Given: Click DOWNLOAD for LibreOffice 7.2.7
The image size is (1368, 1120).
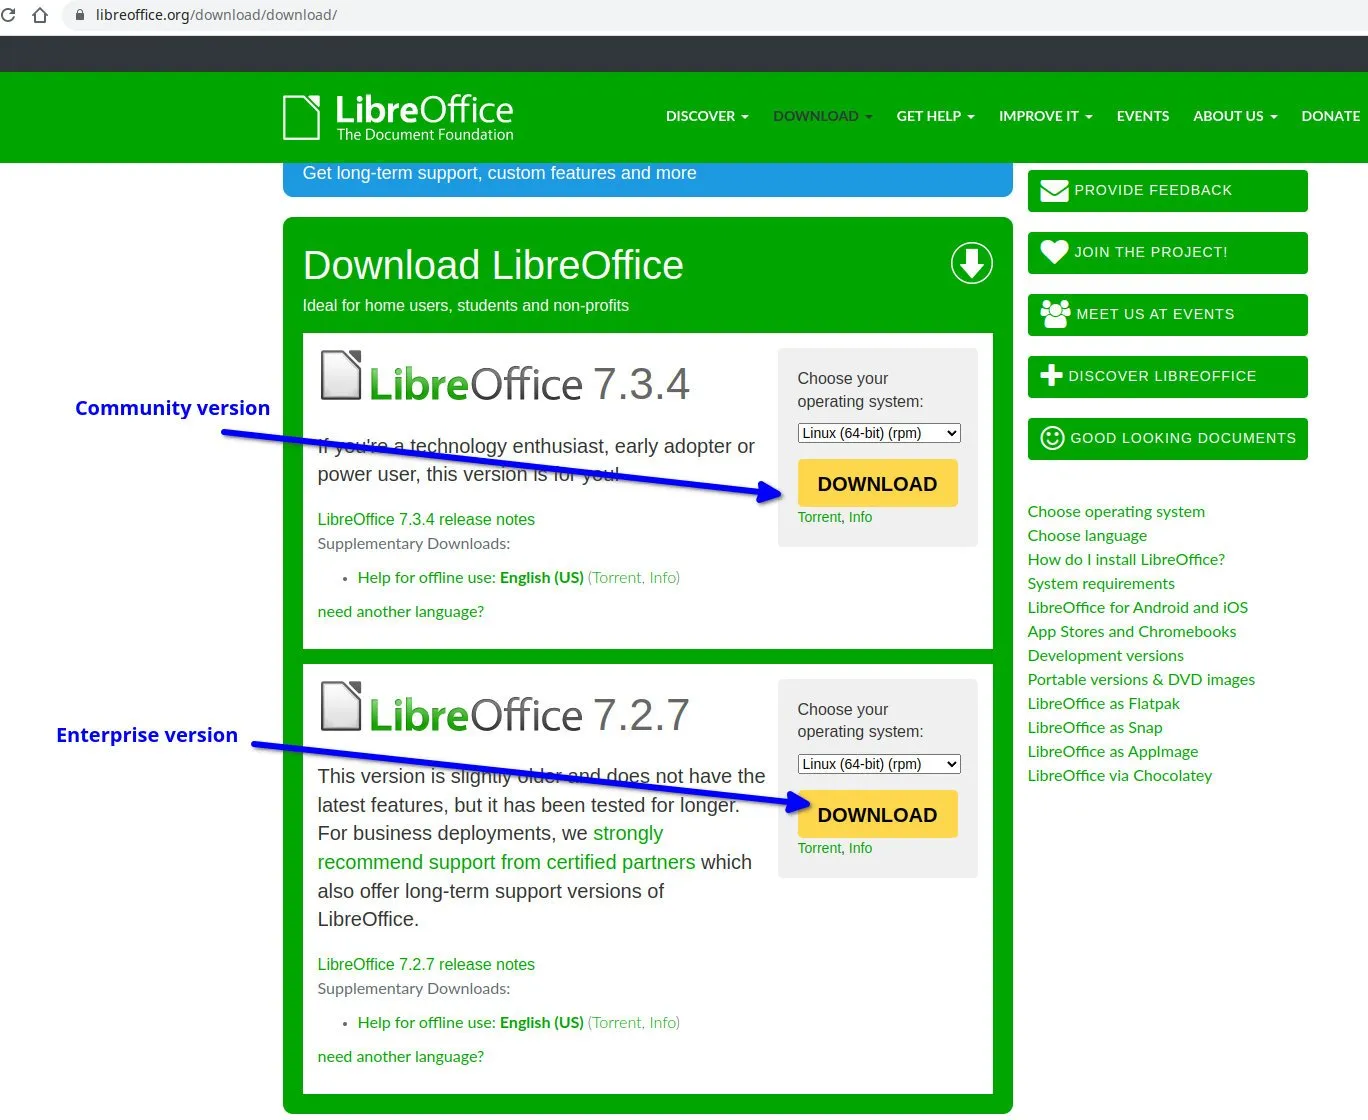Looking at the screenshot, I should [877, 814].
